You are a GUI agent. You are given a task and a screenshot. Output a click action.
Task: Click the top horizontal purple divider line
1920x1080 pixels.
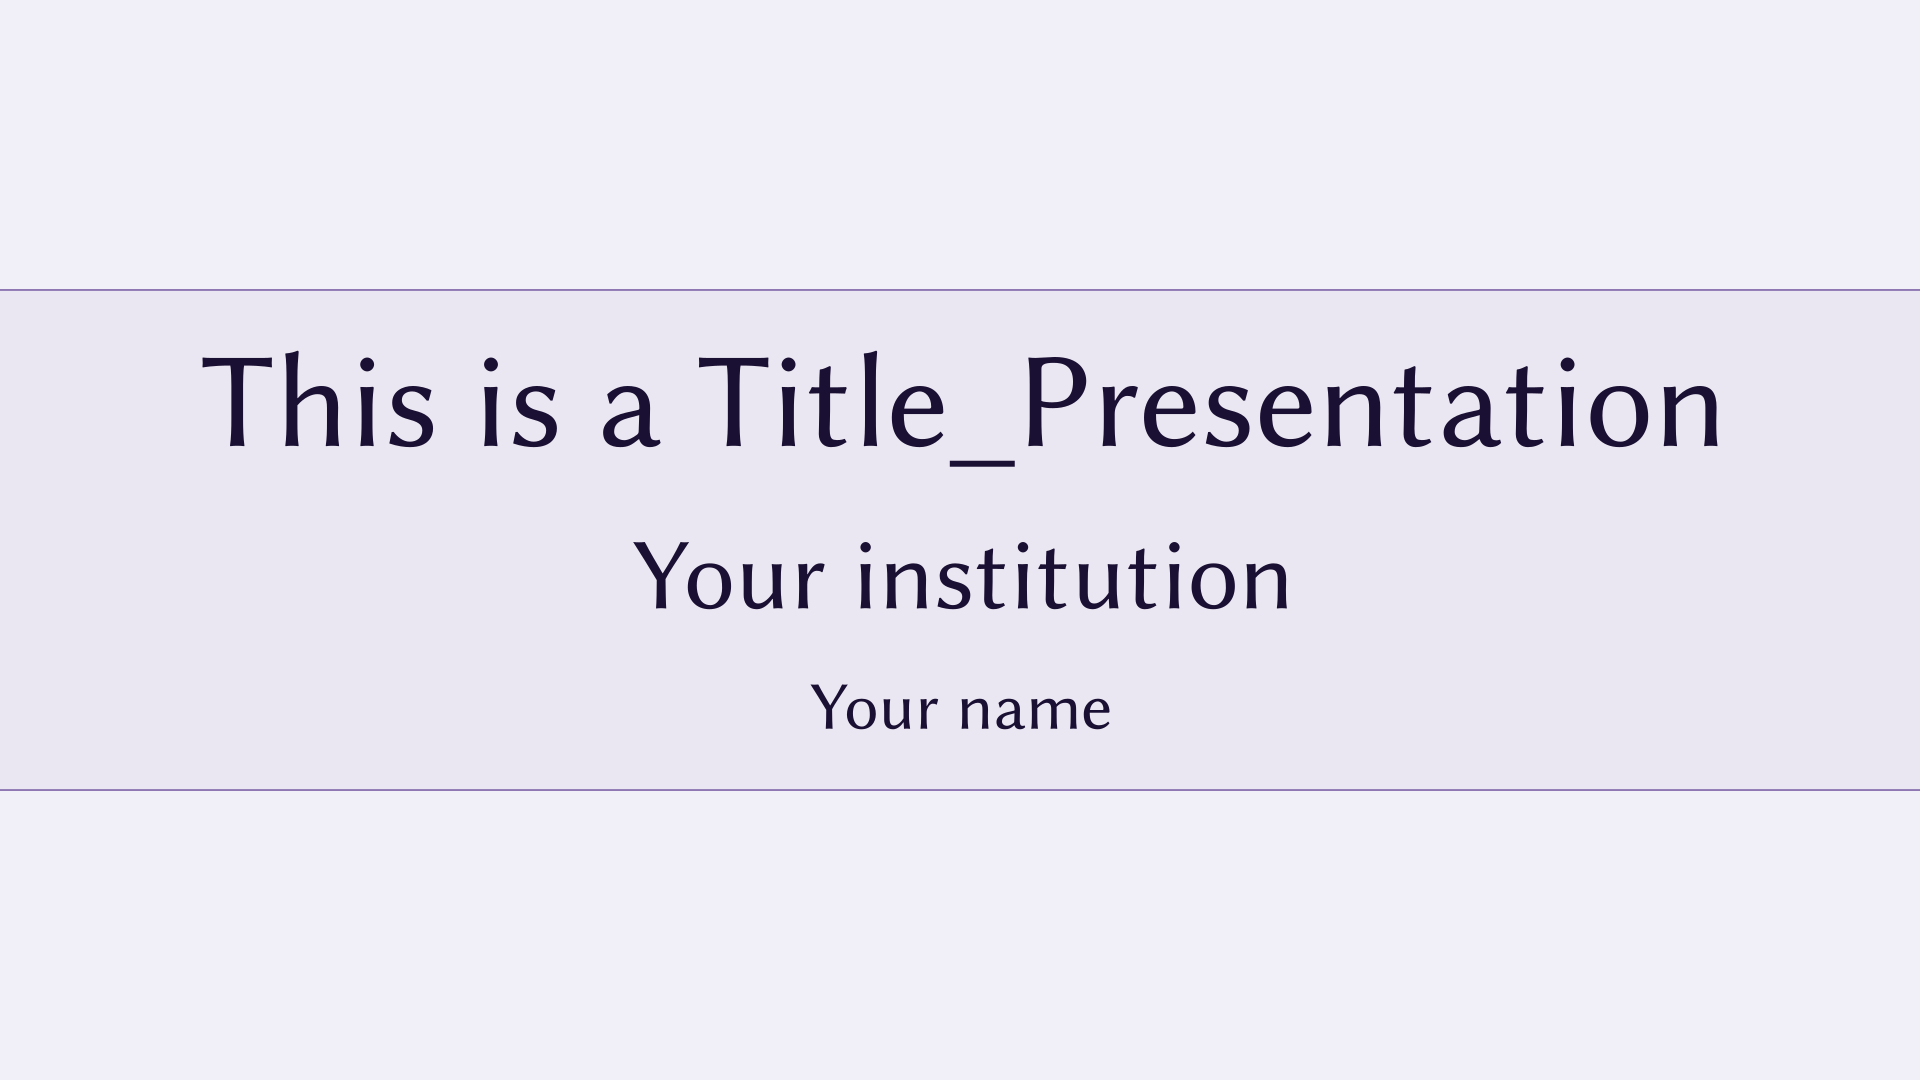960,290
